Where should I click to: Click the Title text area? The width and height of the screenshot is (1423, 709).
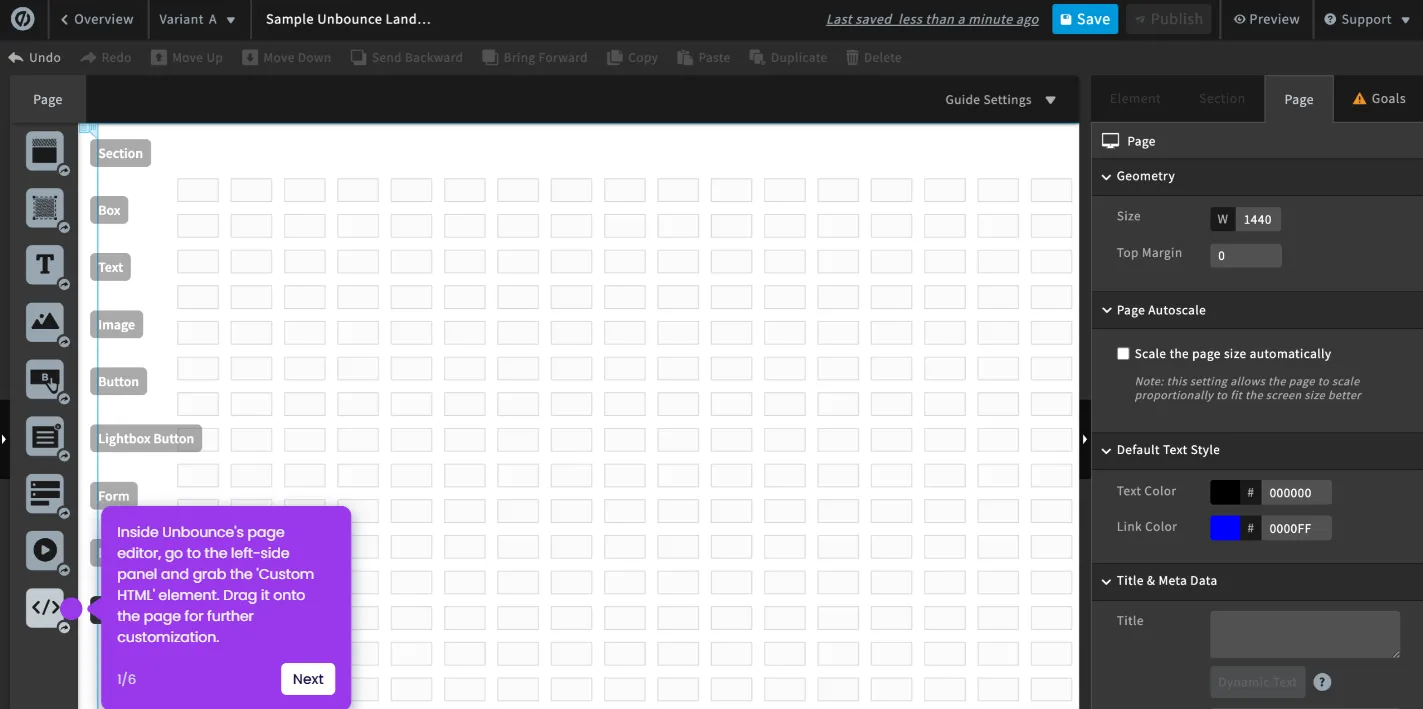(x=1305, y=635)
